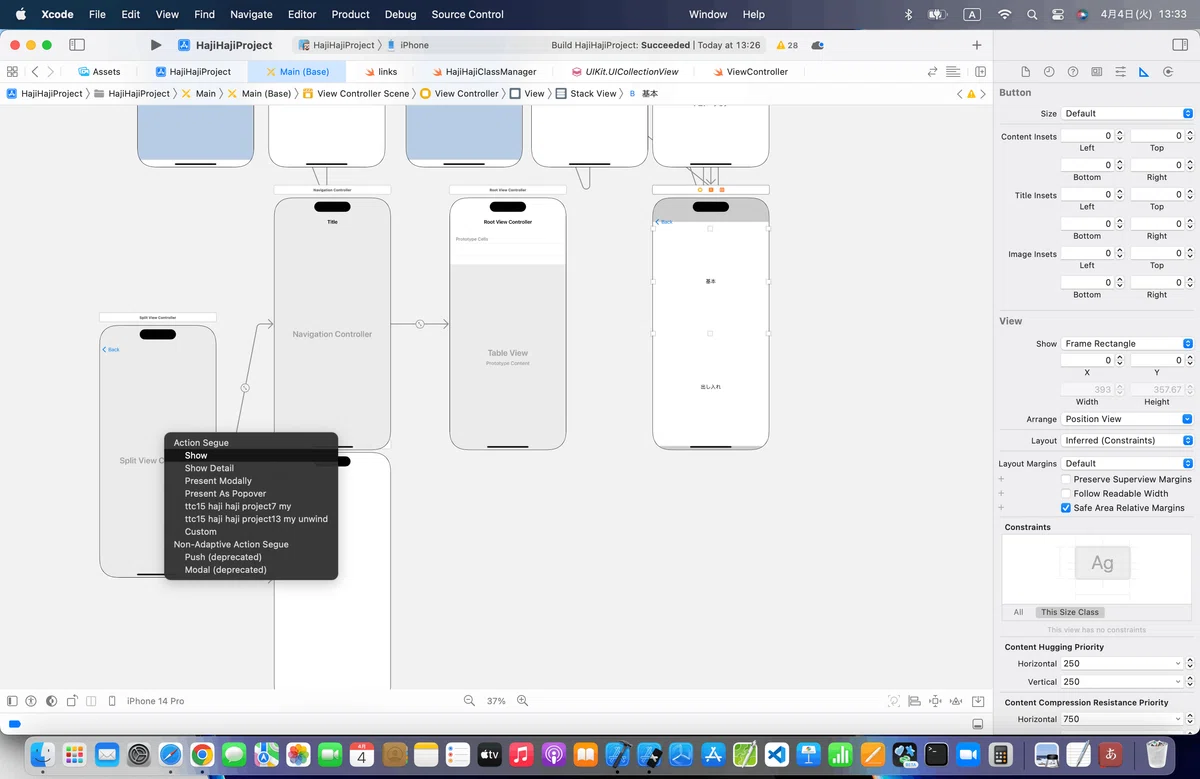The width and height of the screenshot is (1200, 779).
Task: Toggle the debug area button
Action: click(x=977, y=724)
